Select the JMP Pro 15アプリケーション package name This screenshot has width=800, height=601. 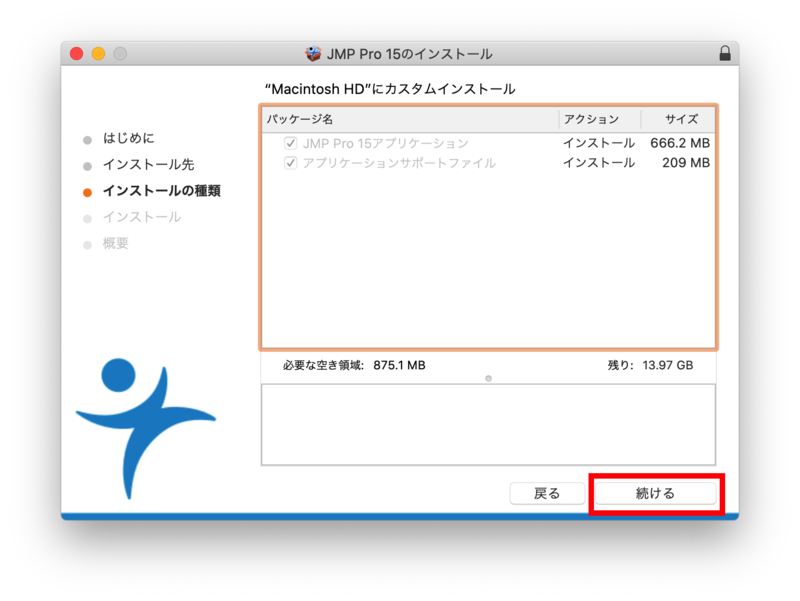385,143
